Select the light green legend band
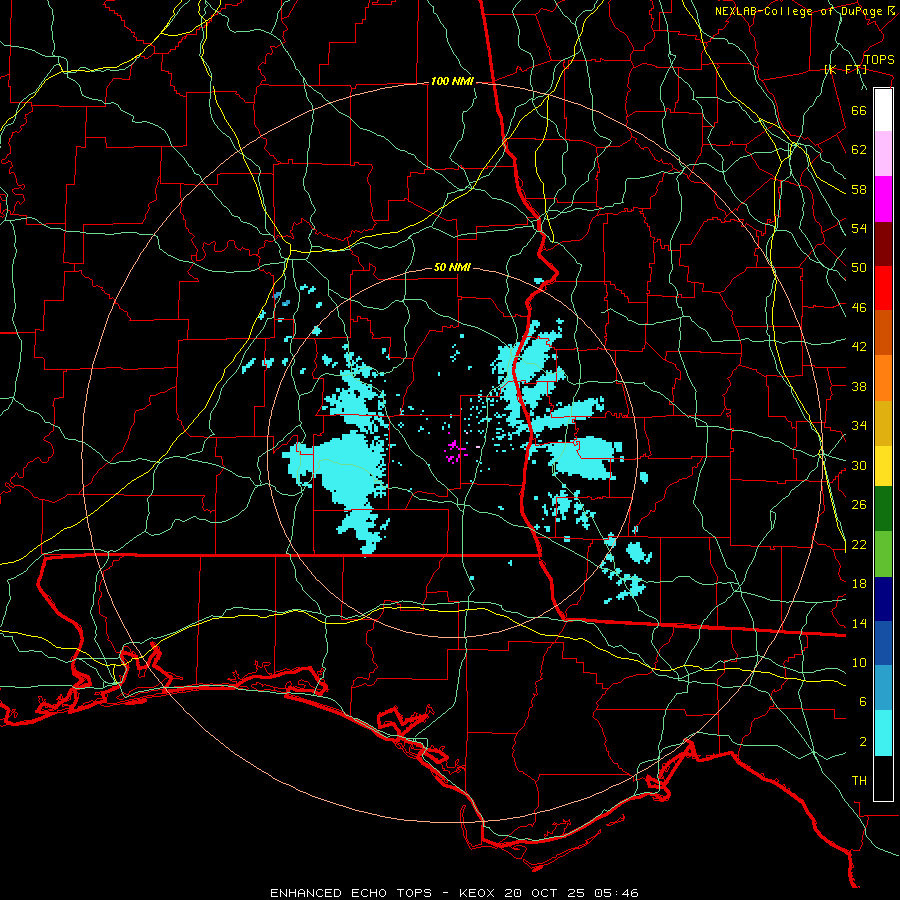This screenshot has height=900, width=900. click(x=883, y=553)
